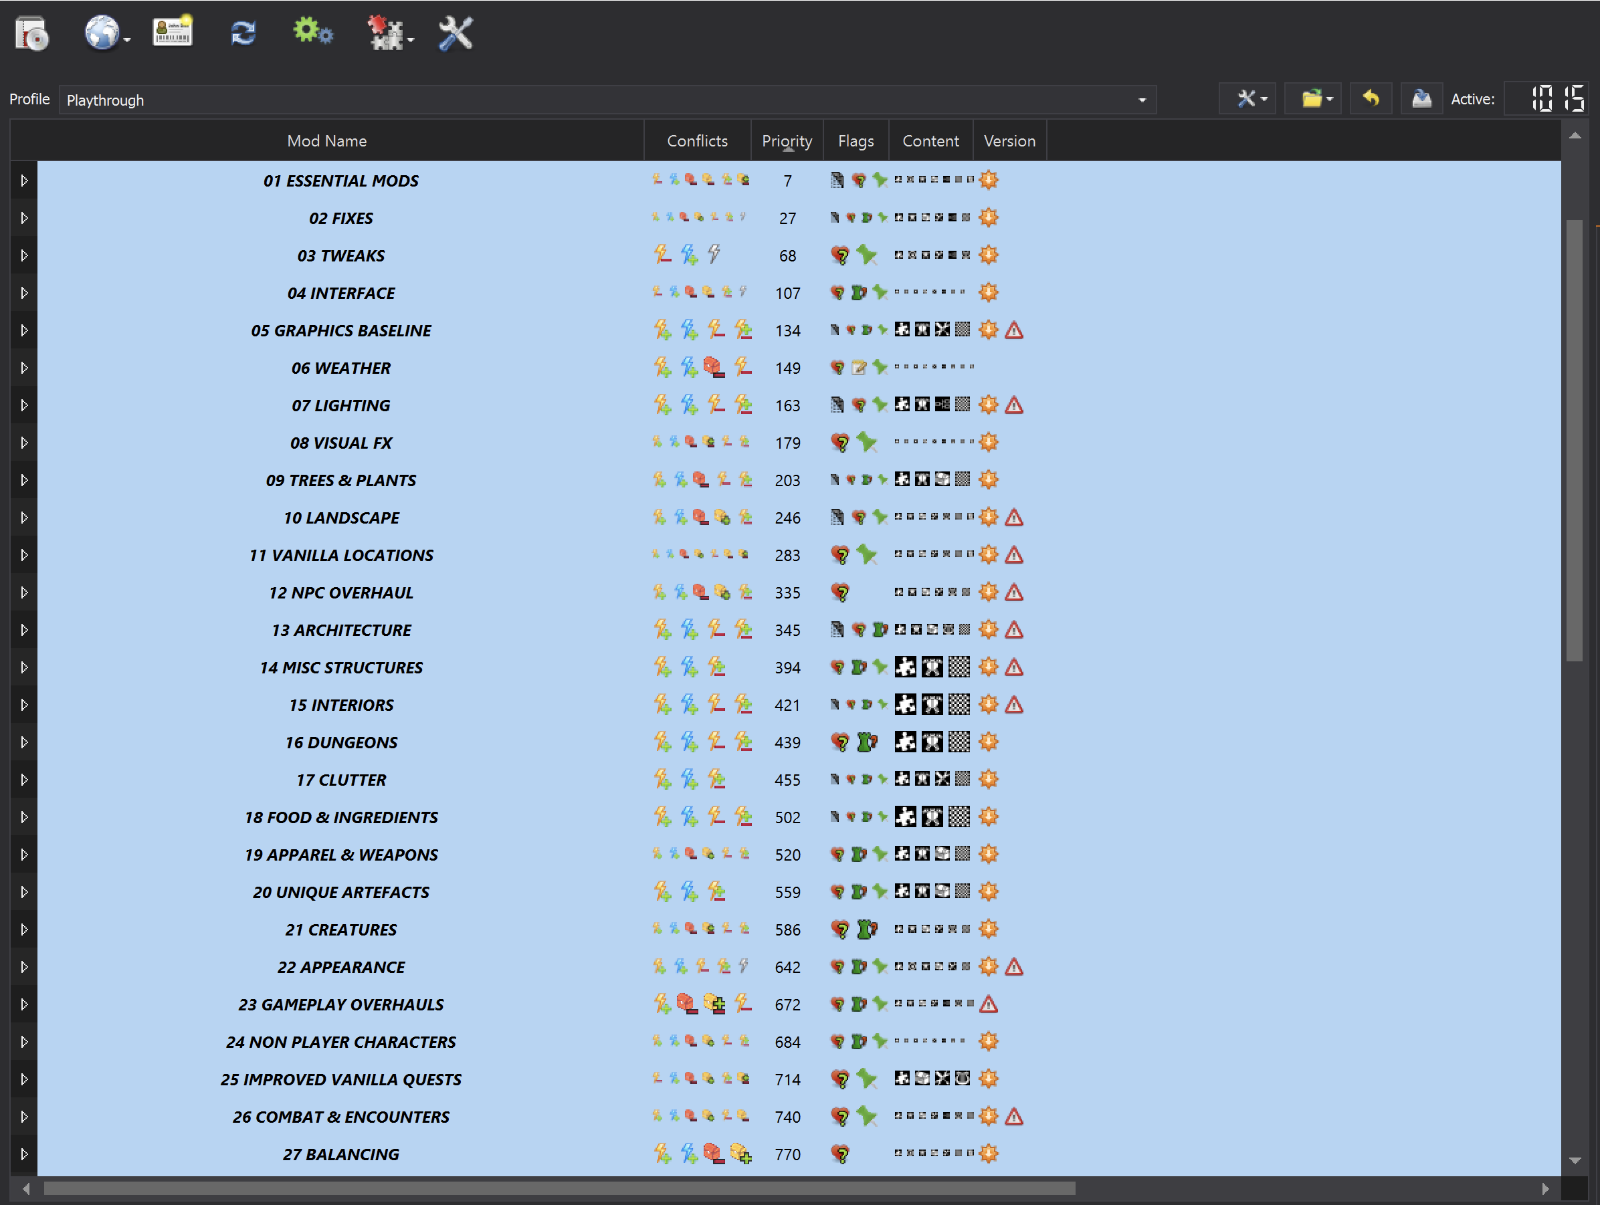Select the 25 IMPROVED VANILLA QUESTS row name
The width and height of the screenshot is (1600, 1205).
pos(341,1080)
